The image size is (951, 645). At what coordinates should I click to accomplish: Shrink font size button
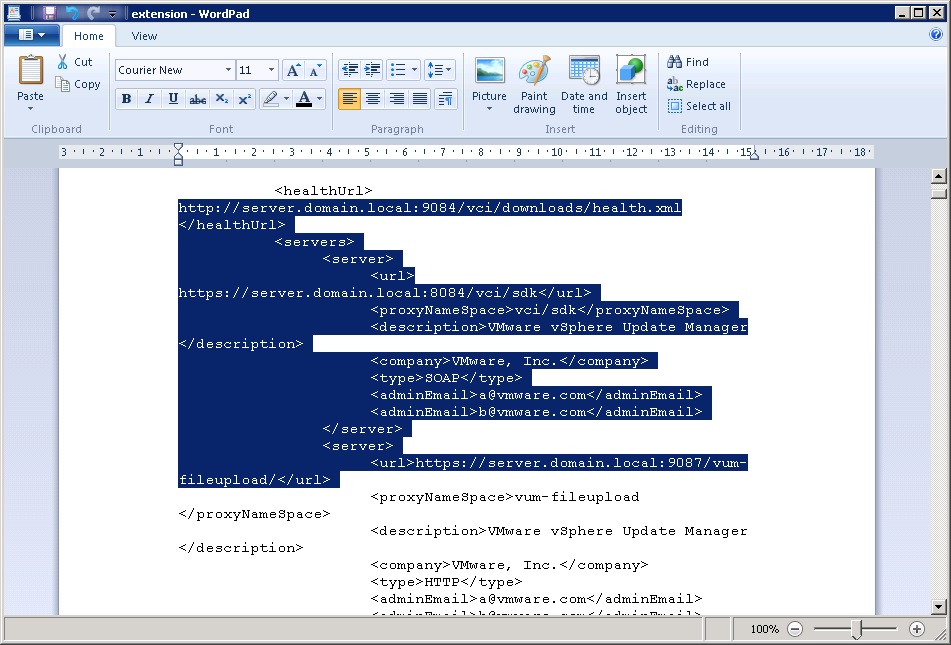[x=315, y=70]
